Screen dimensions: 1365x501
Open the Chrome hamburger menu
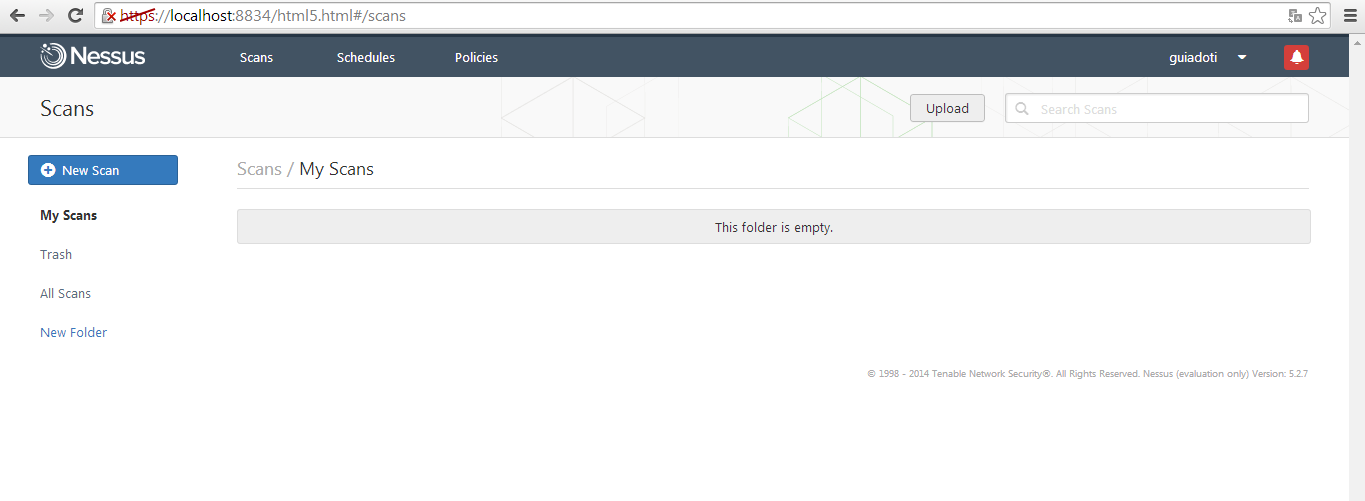tap(1349, 16)
